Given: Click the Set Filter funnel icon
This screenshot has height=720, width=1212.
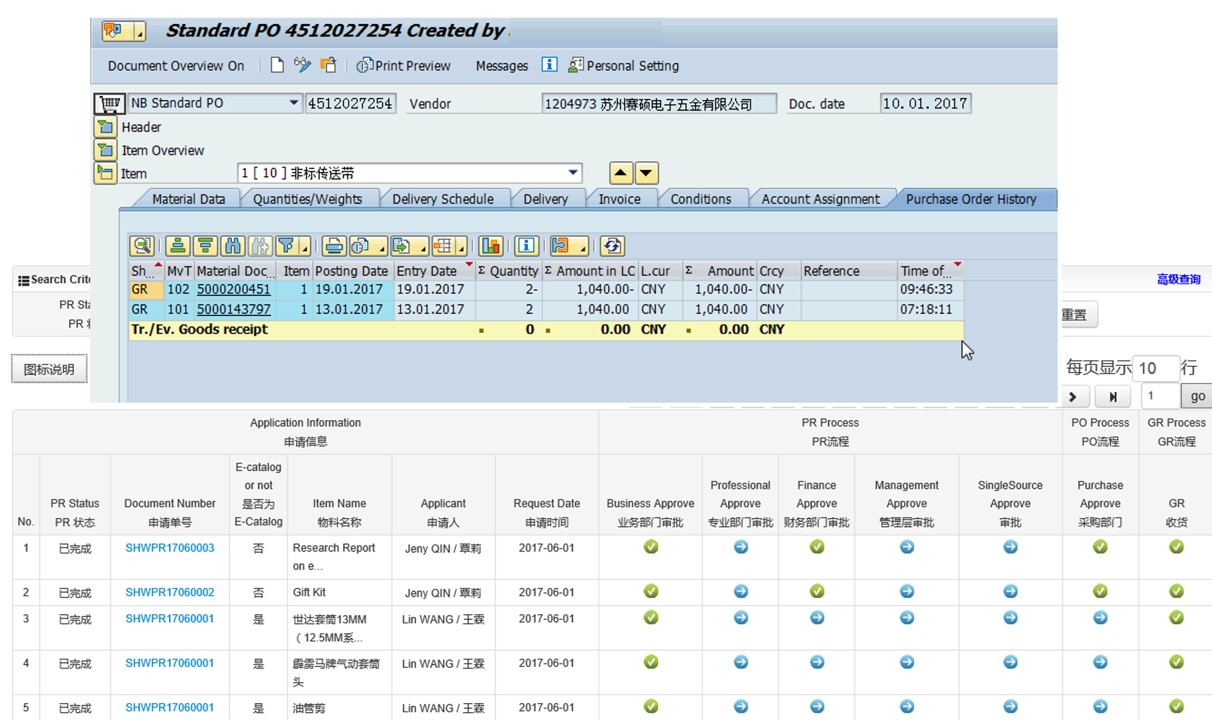Looking at the screenshot, I should (x=287, y=245).
